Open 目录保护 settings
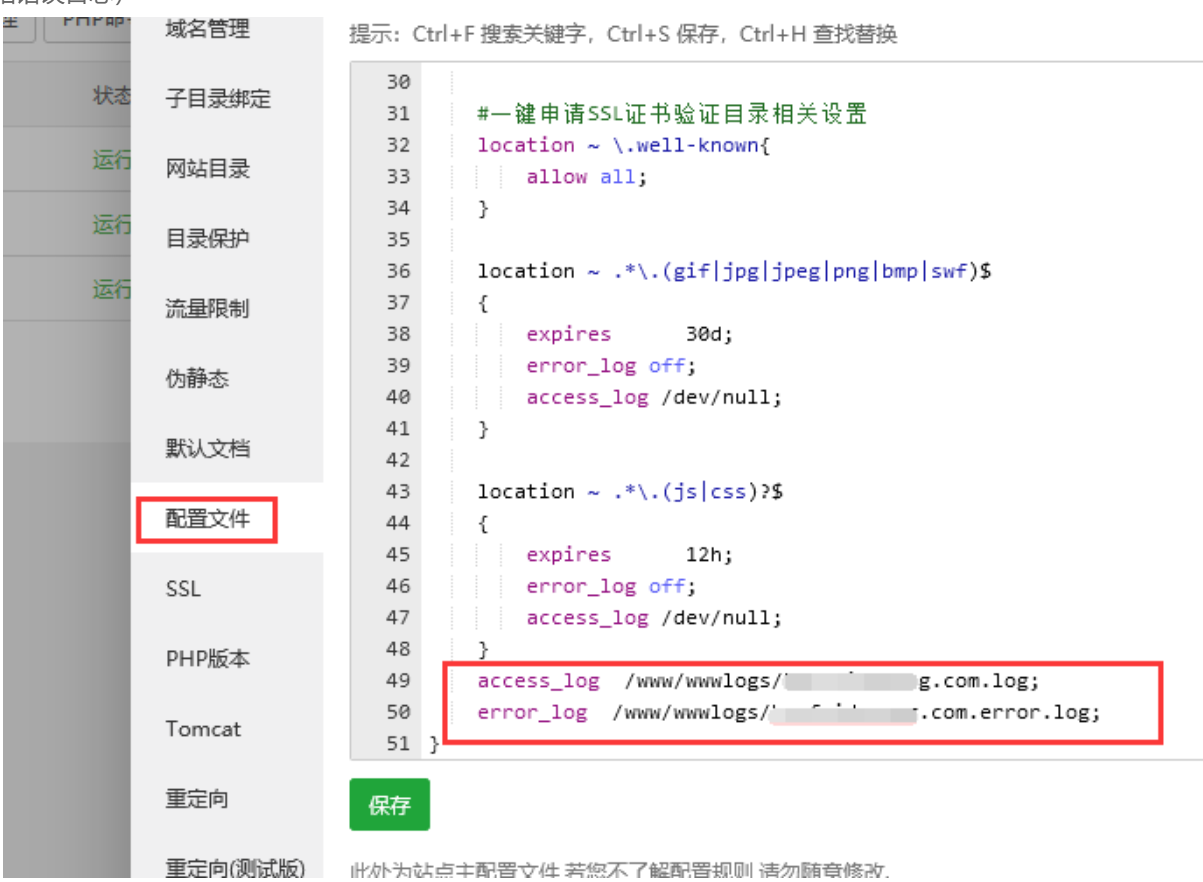 pos(207,239)
